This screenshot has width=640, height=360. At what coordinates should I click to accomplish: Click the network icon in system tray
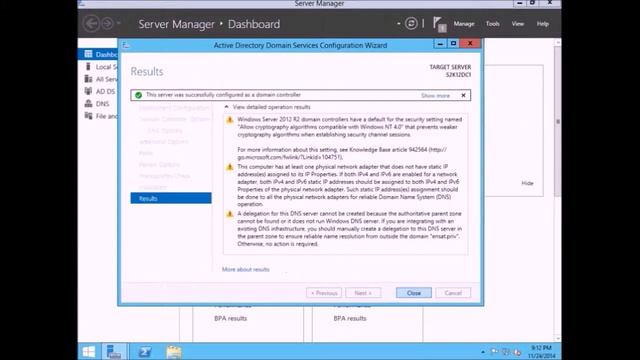point(506,351)
